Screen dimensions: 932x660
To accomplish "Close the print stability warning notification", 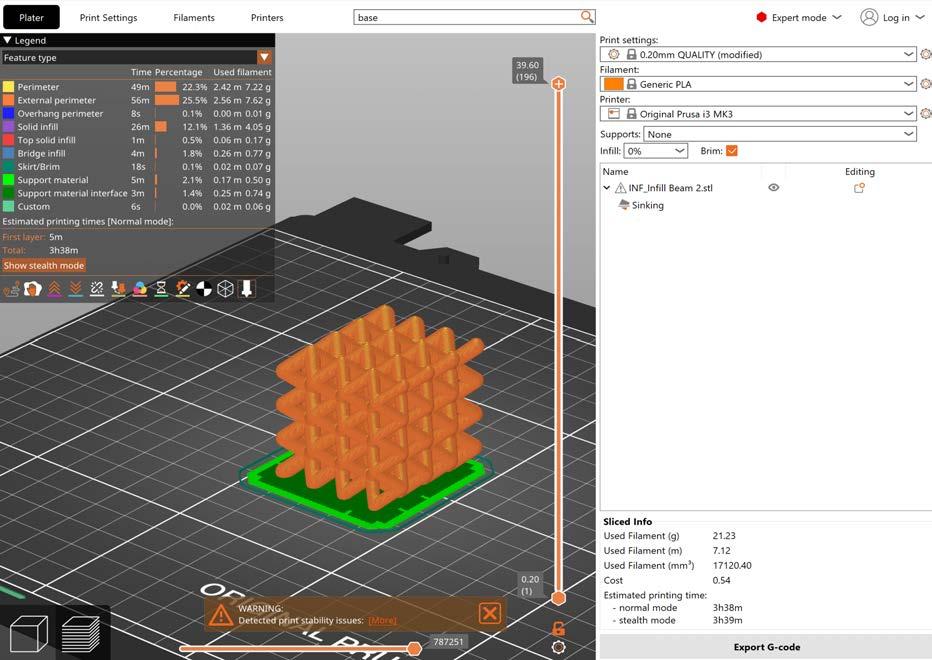I will (x=490, y=613).
